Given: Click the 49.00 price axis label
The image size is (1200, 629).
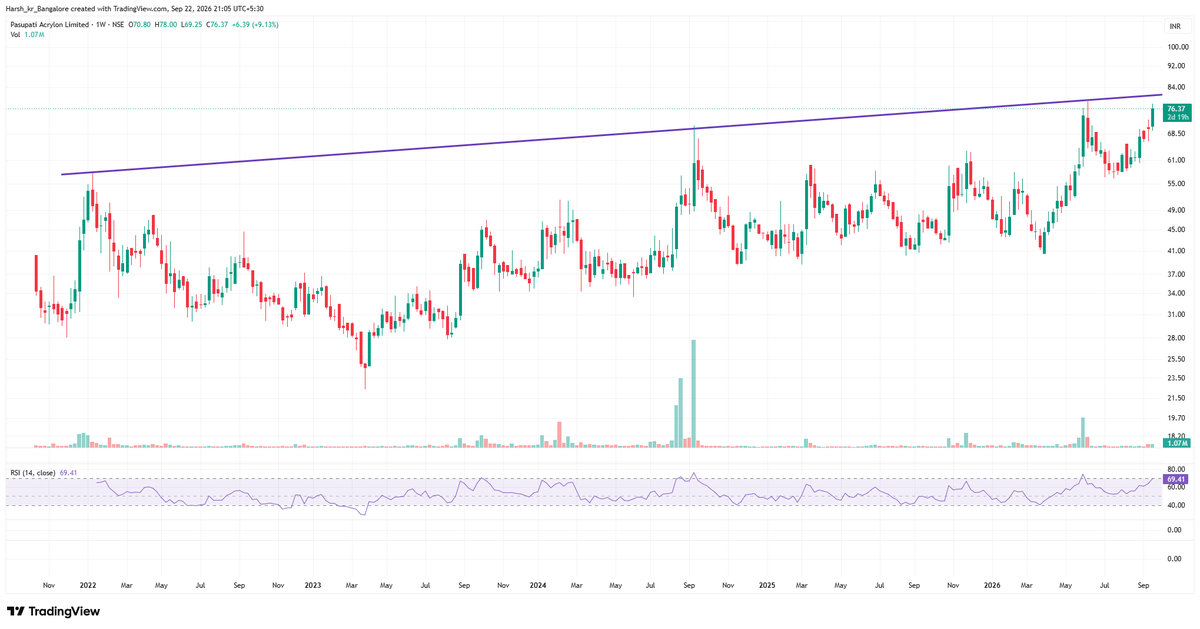Looking at the screenshot, I should [1176, 210].
